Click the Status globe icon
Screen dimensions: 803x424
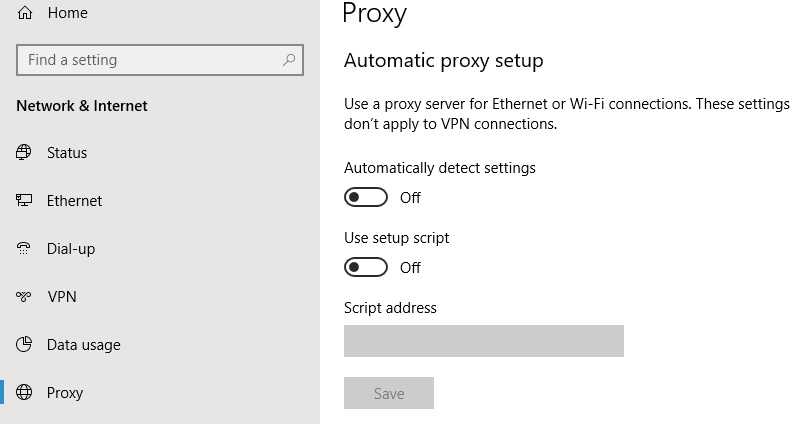click(24, 153)
